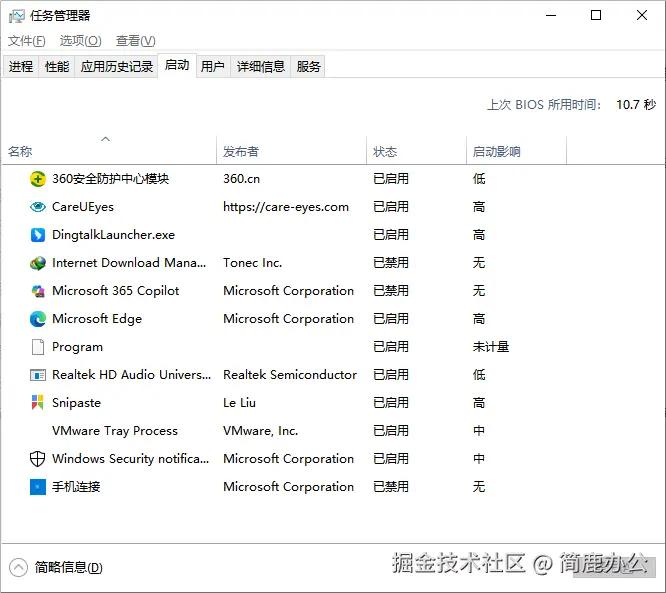
Task: Select the DingtalkLauncher.exe entry name
Action: coord(113,235)
